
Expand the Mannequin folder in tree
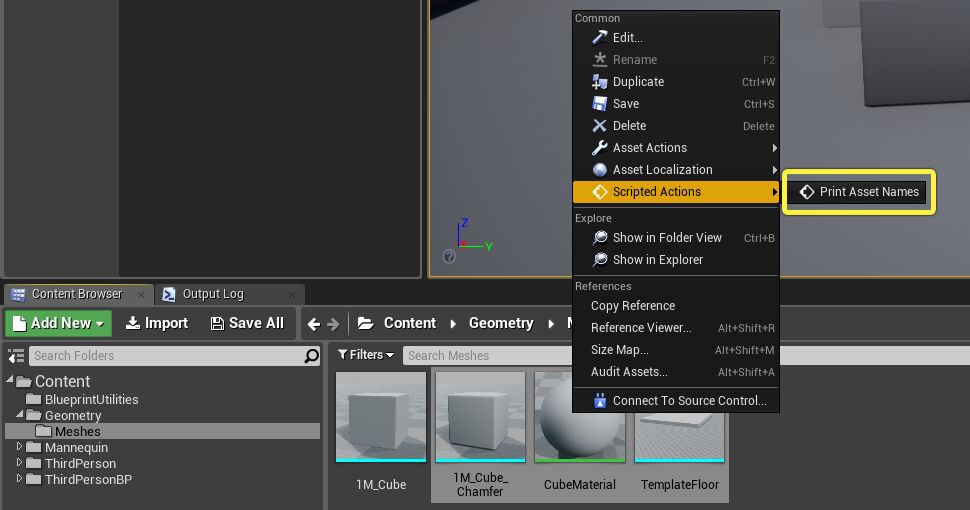[20, 448]
